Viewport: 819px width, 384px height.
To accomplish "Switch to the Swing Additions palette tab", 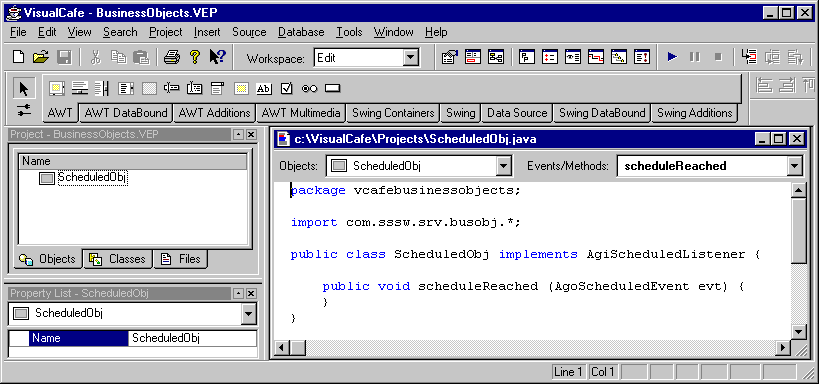I will click(x=695, y=113).
